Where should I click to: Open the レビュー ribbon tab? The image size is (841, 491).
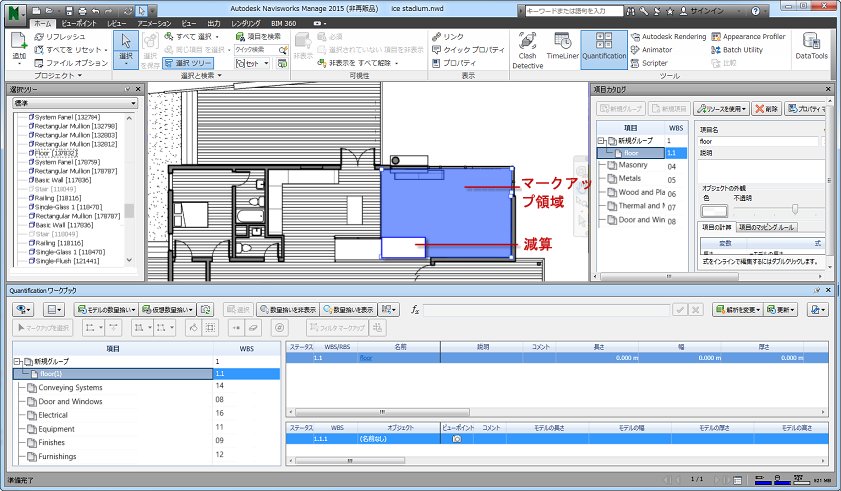point(116,24)
